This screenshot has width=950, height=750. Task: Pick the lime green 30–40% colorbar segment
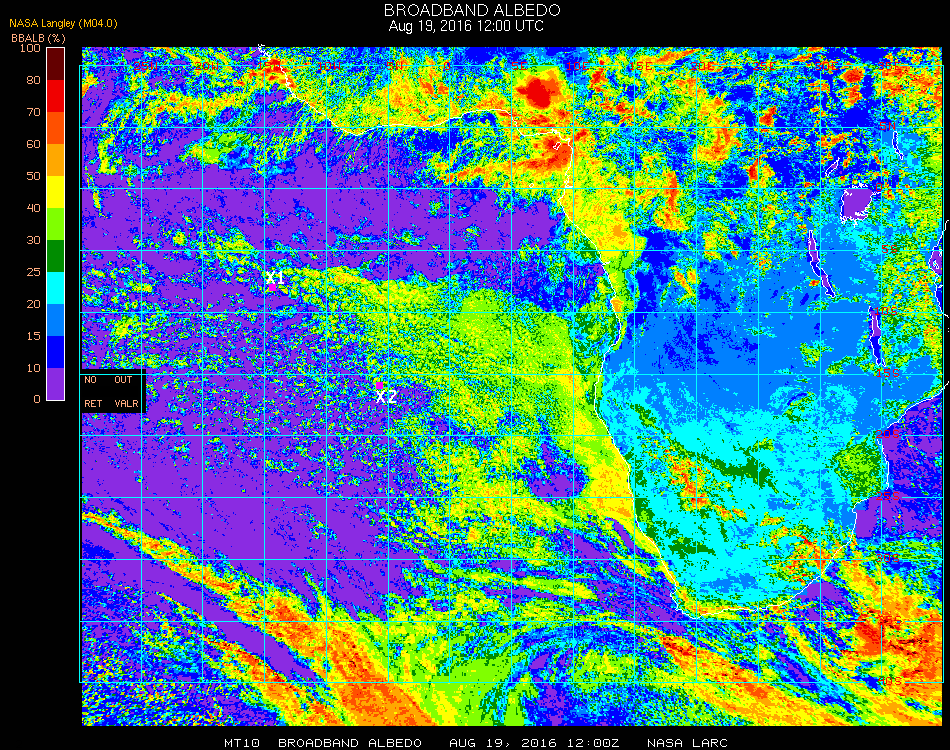[x=56, y=224]
